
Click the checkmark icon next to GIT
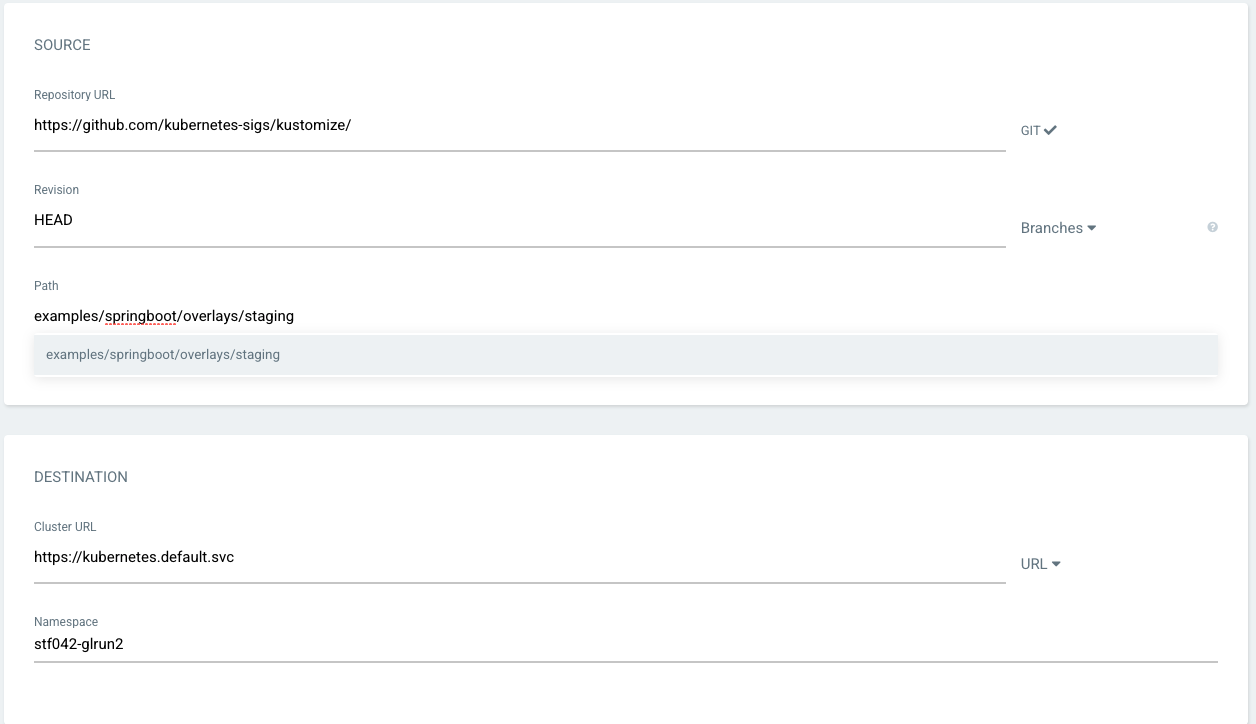click(x=1050, y=130)
